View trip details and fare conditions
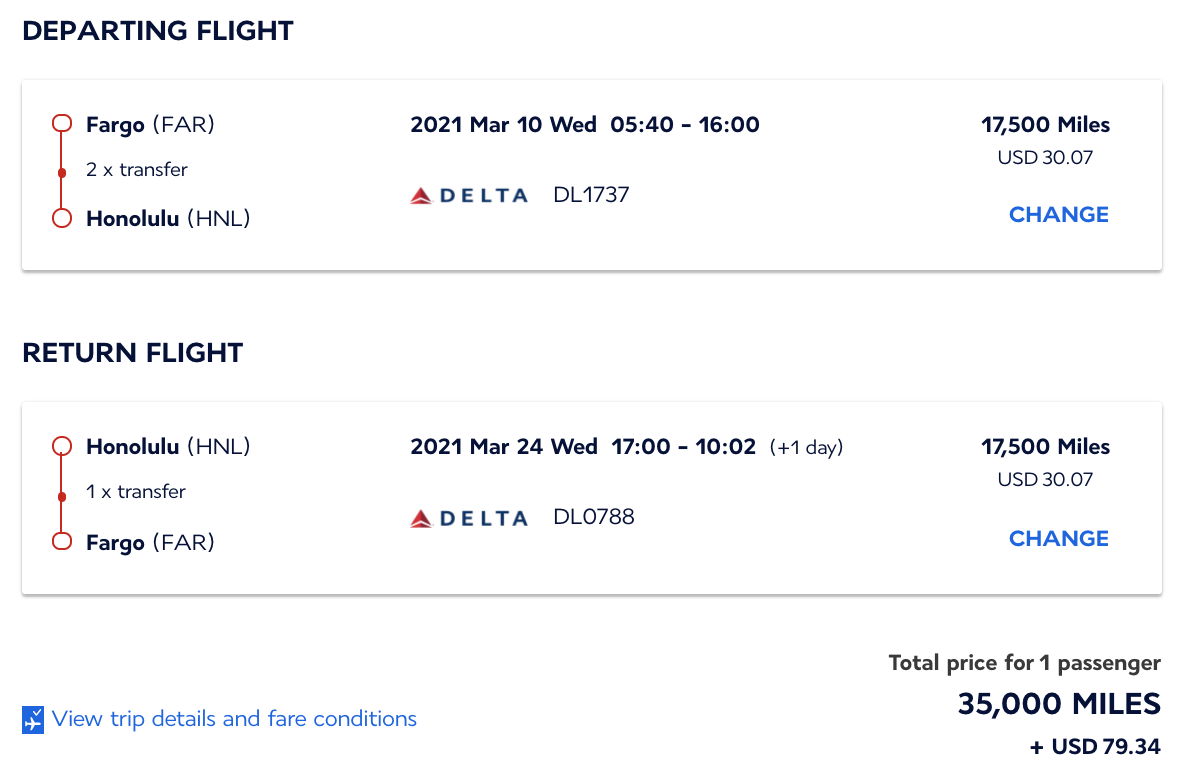This screenshot has width=1194, height=778. click(234, 718)
